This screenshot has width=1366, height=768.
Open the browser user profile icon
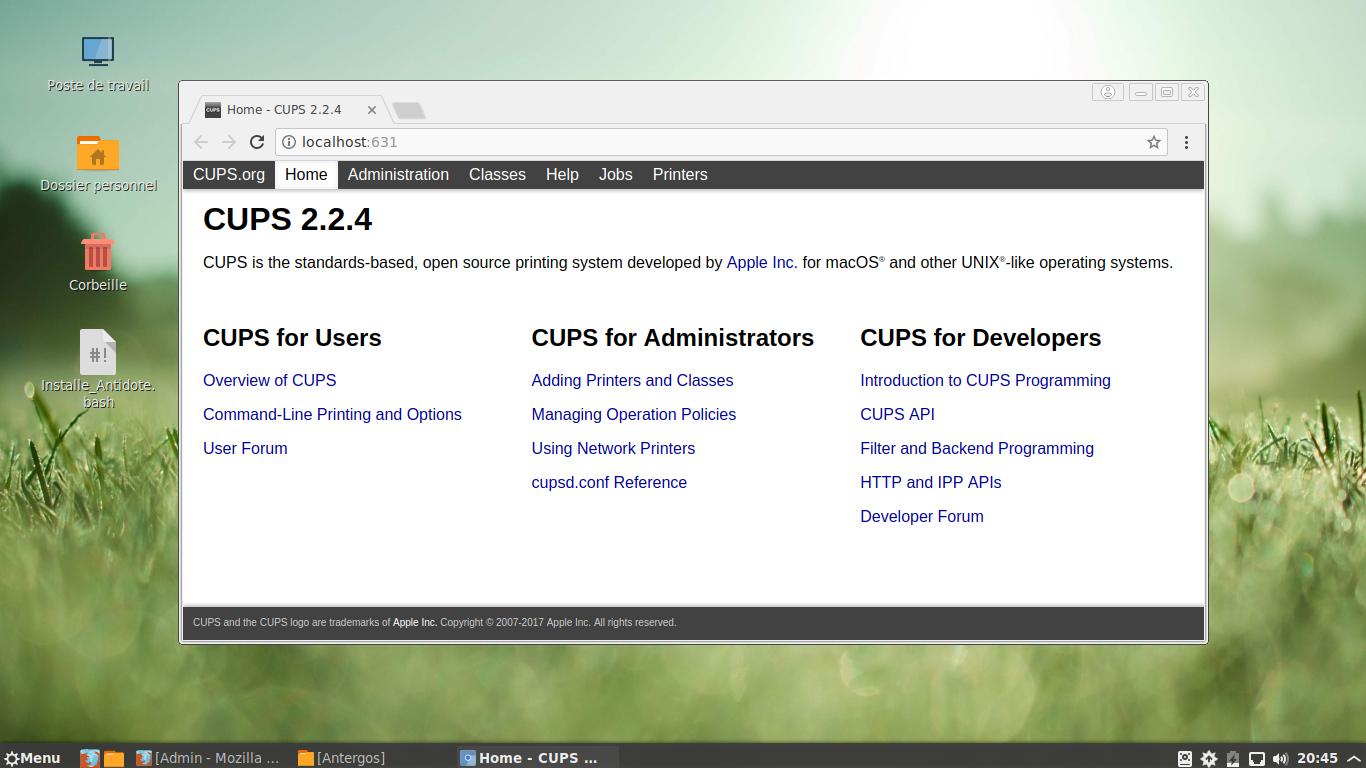(x=1108, y=92)
